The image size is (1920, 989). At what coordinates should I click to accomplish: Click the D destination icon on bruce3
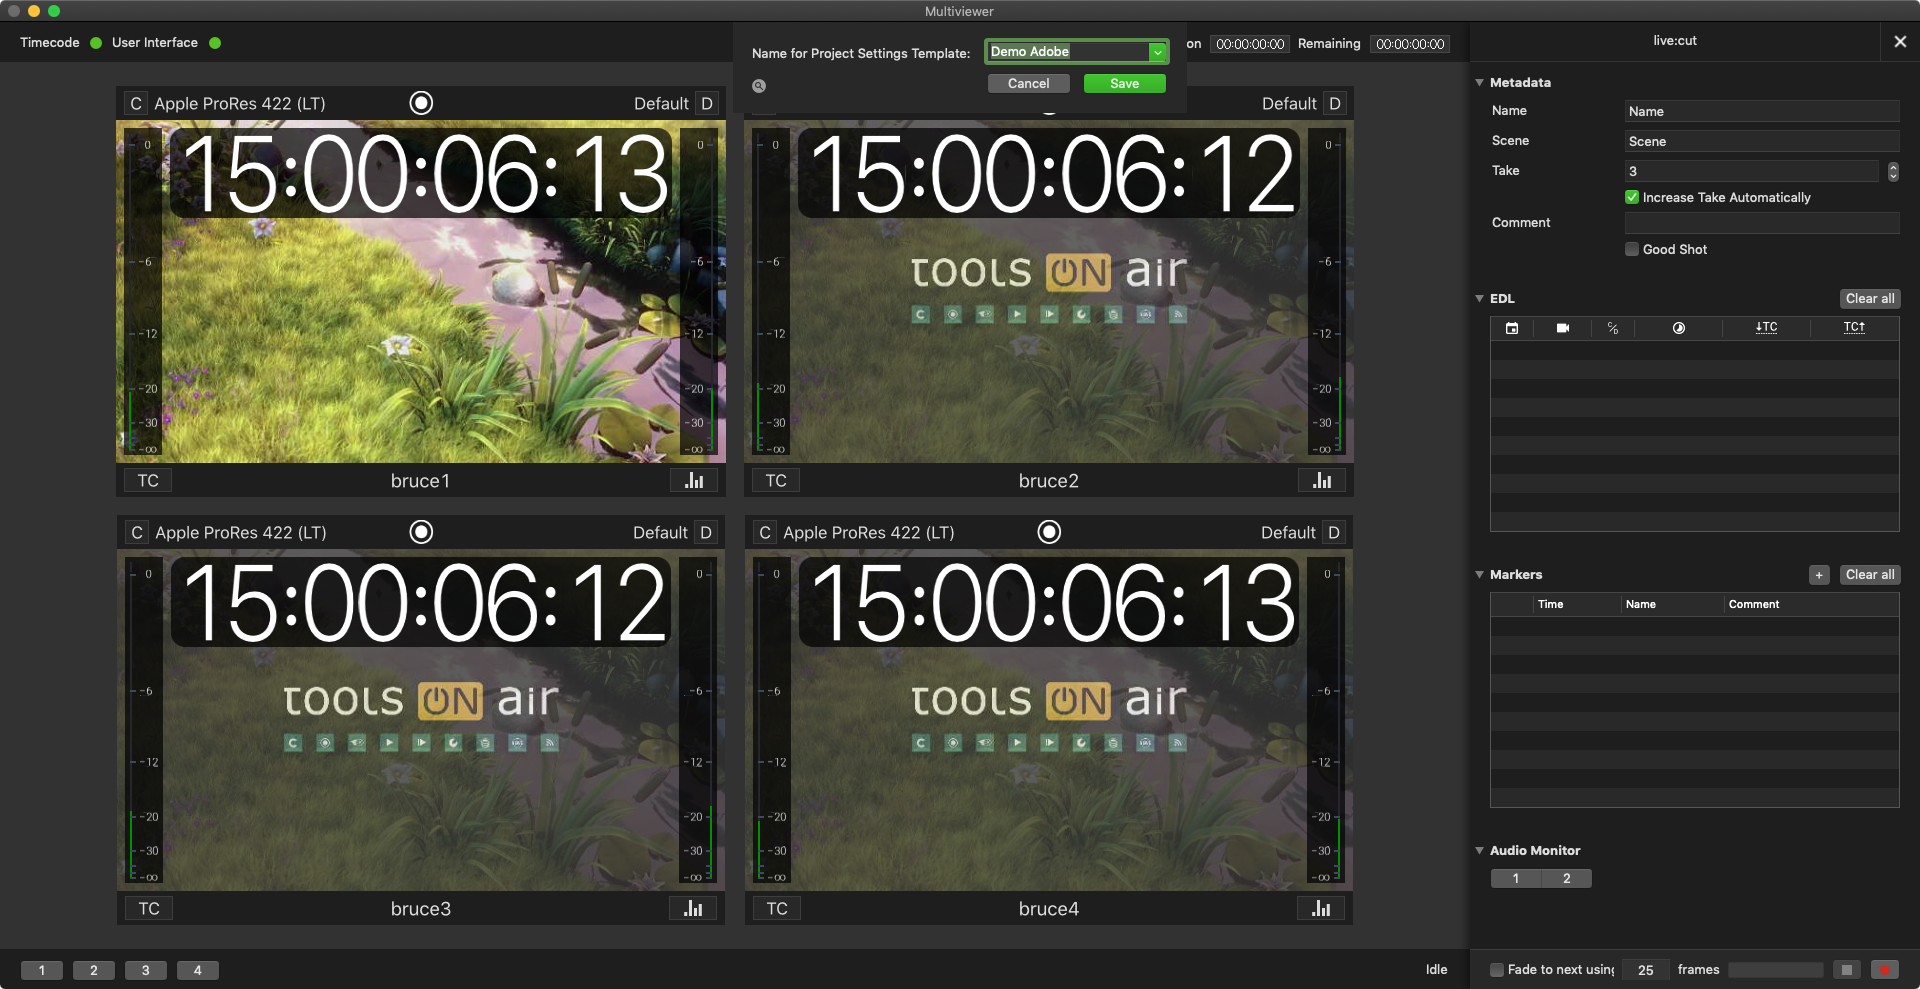click(706, 533)
